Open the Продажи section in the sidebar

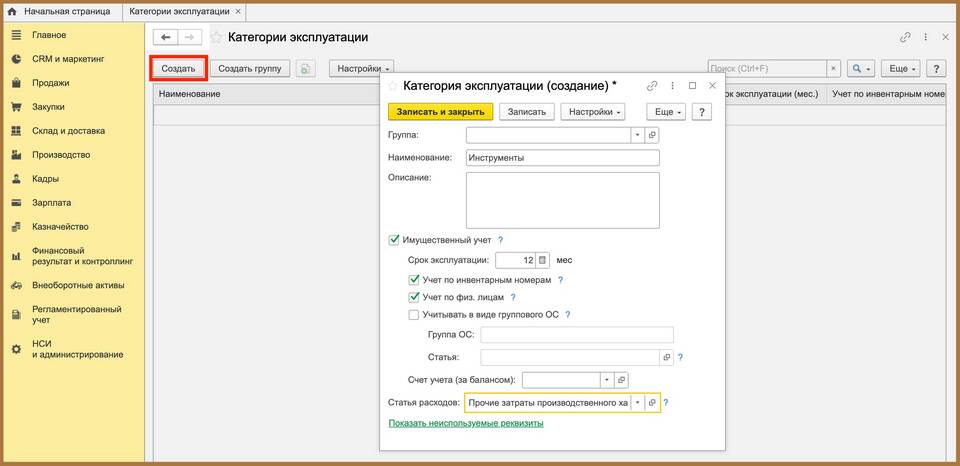[x=50, y=83]
